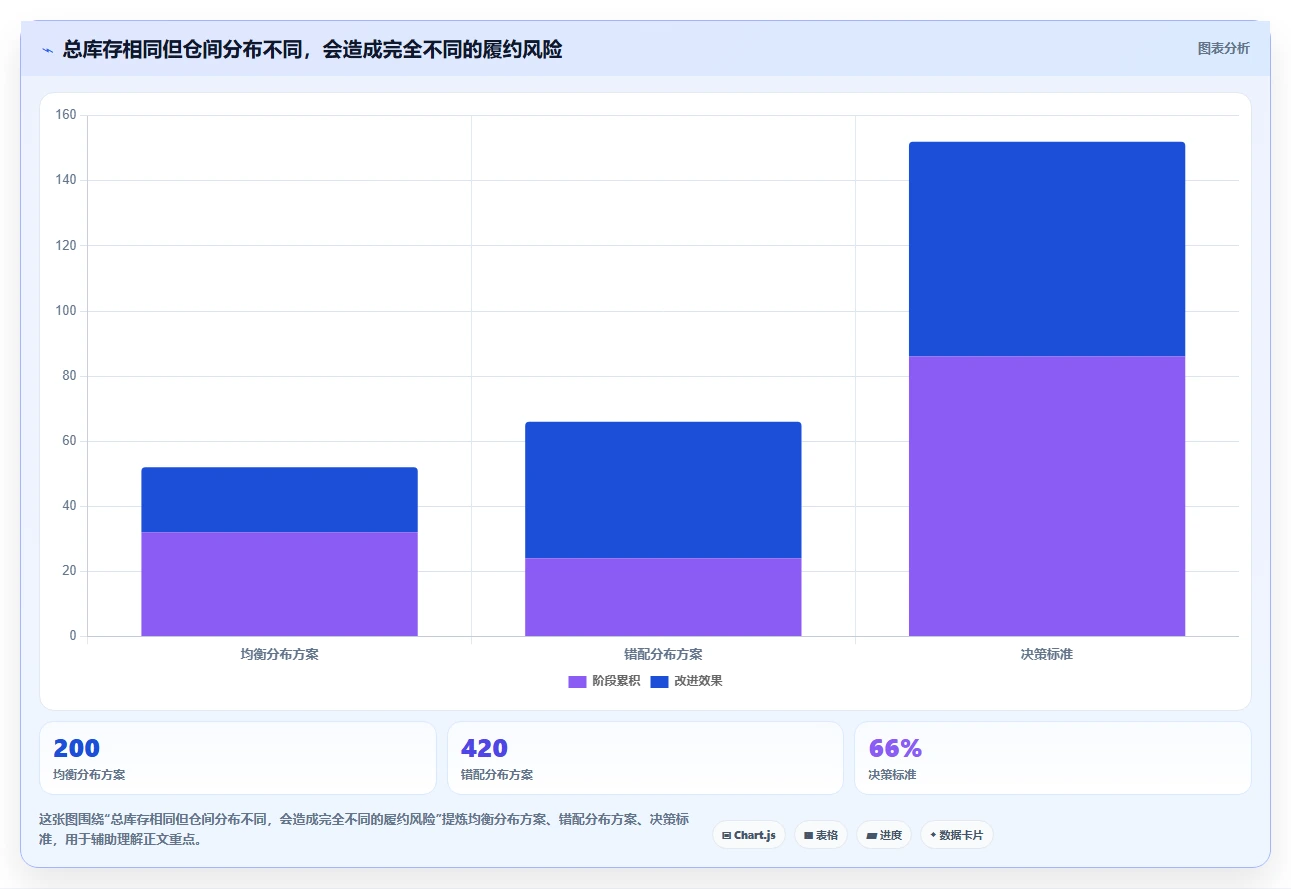Click the blue bar segment for 决策标准

tap(1047, 249)
